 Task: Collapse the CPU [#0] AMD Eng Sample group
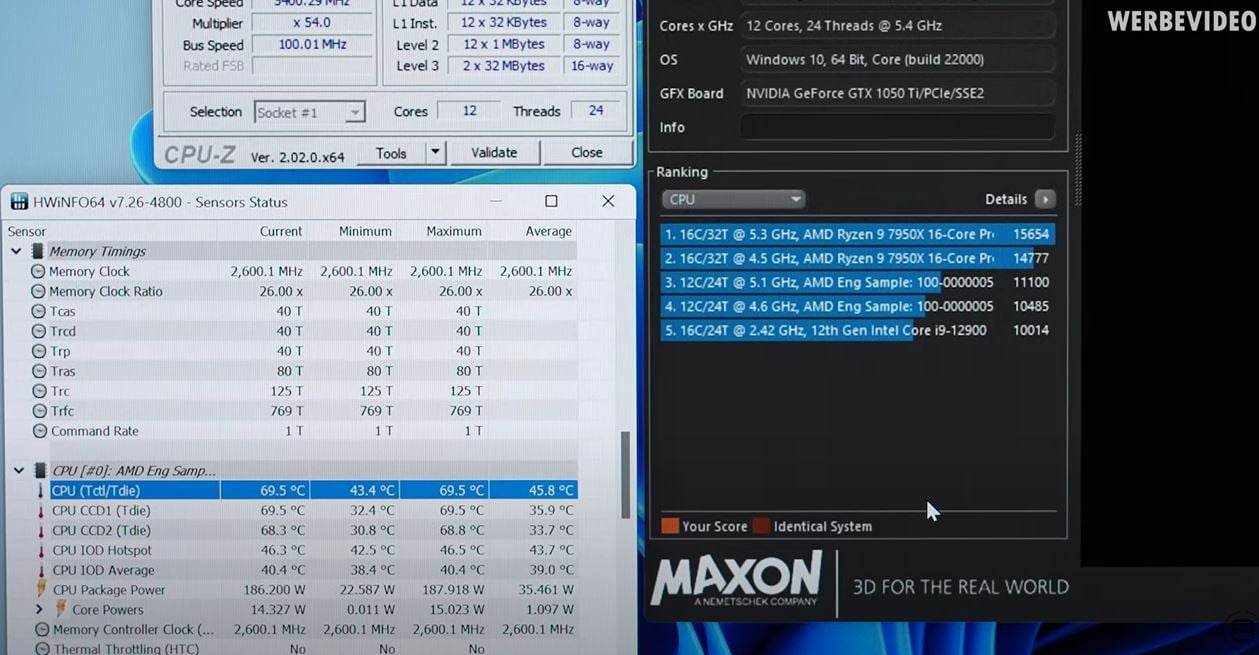click(x=19, y=470)
